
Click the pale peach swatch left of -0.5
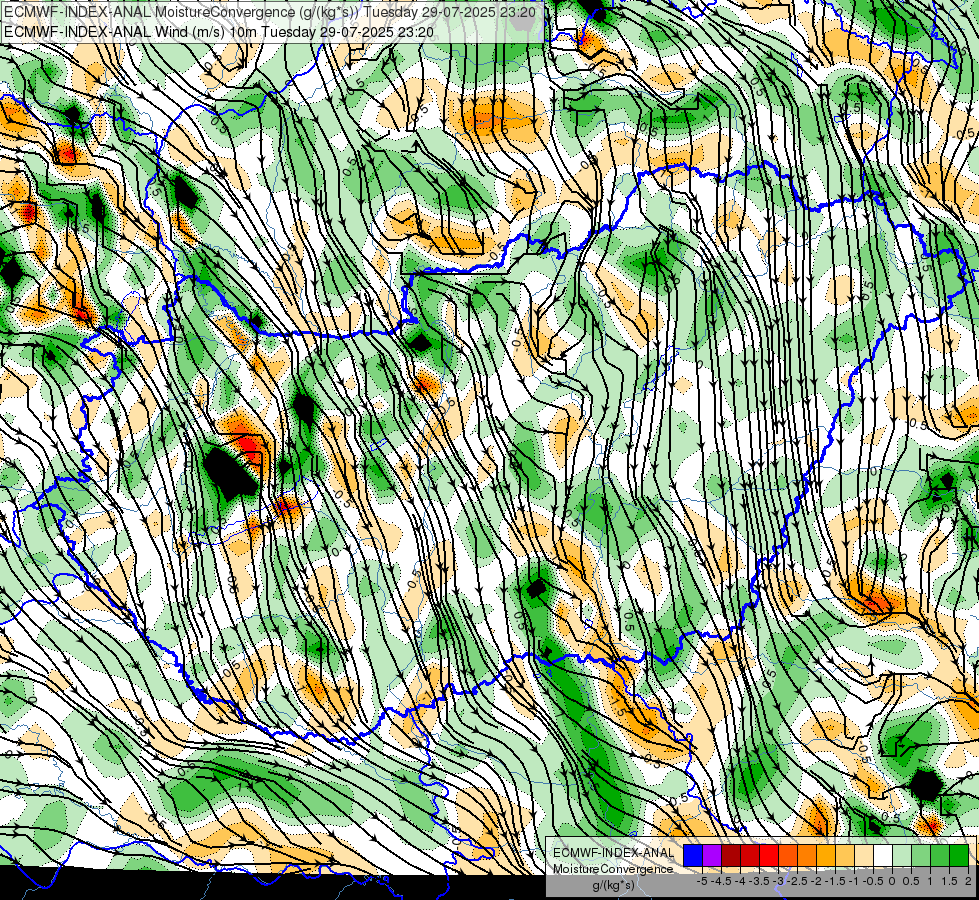864,856
